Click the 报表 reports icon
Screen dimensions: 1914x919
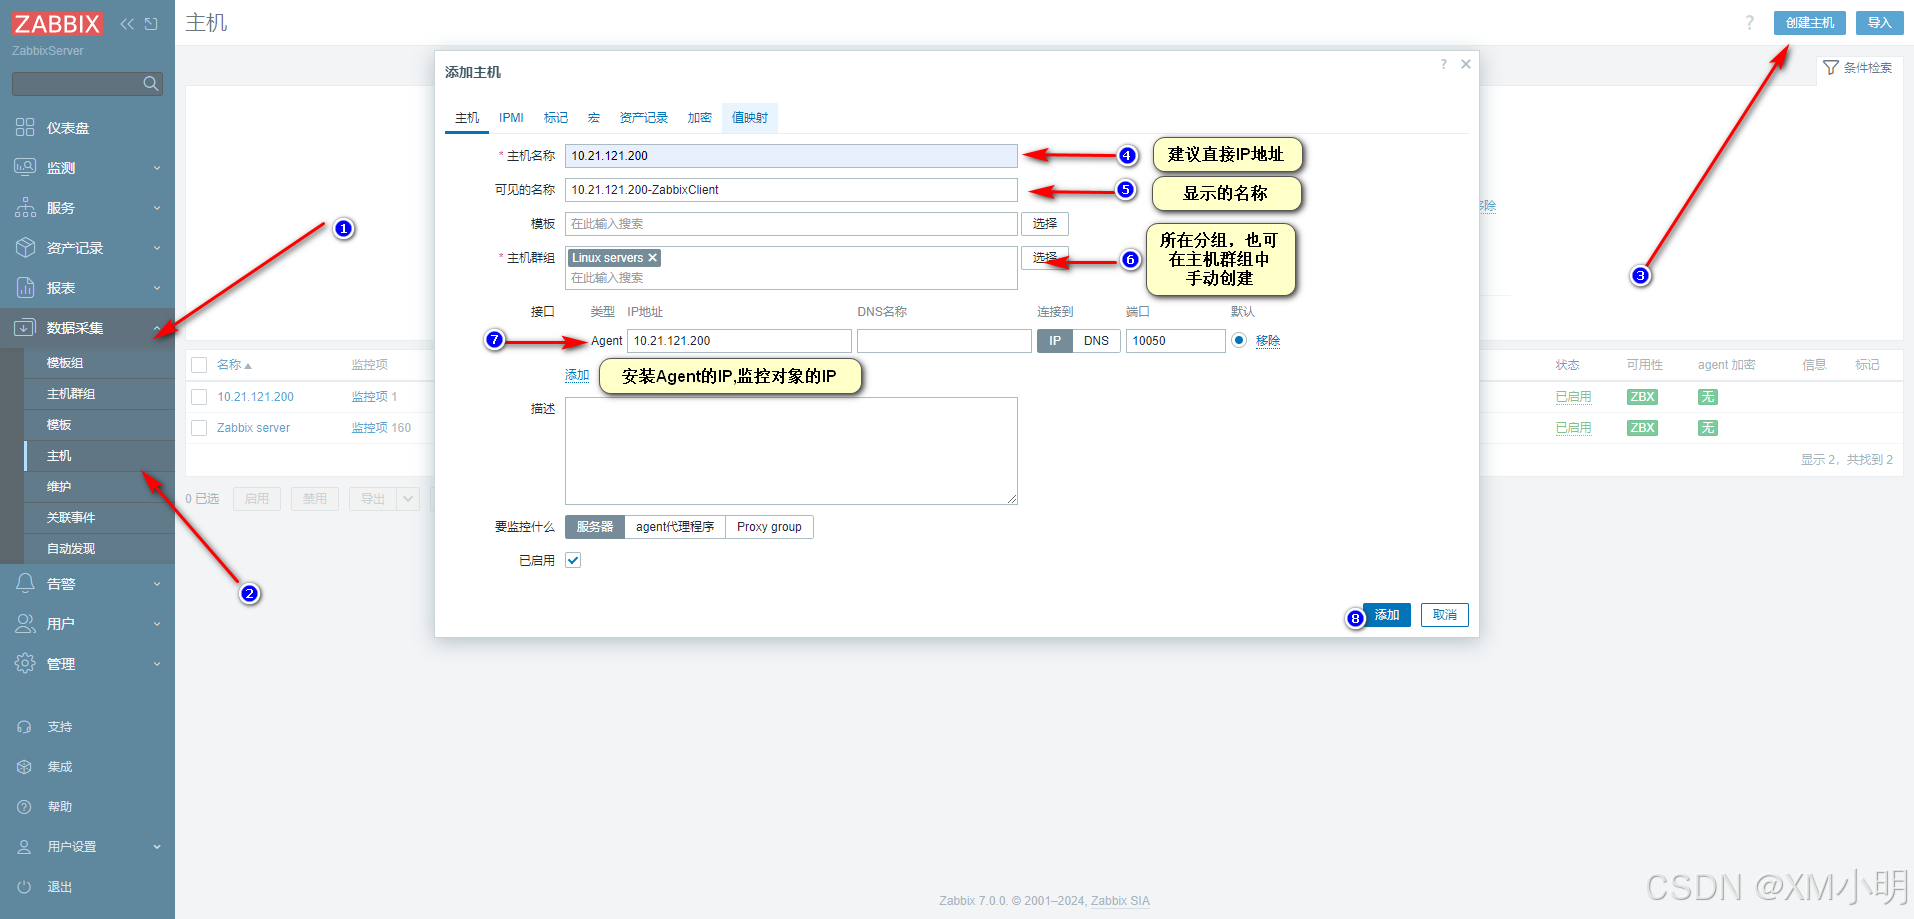[x=25, y=287]
